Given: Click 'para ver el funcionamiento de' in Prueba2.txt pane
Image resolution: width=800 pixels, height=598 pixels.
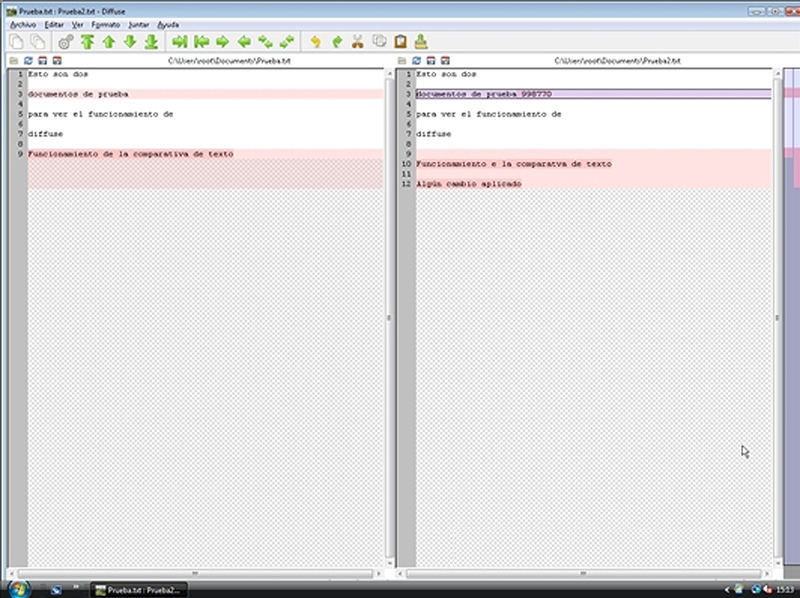Looking at the screenshot, I should click(489, 114).
